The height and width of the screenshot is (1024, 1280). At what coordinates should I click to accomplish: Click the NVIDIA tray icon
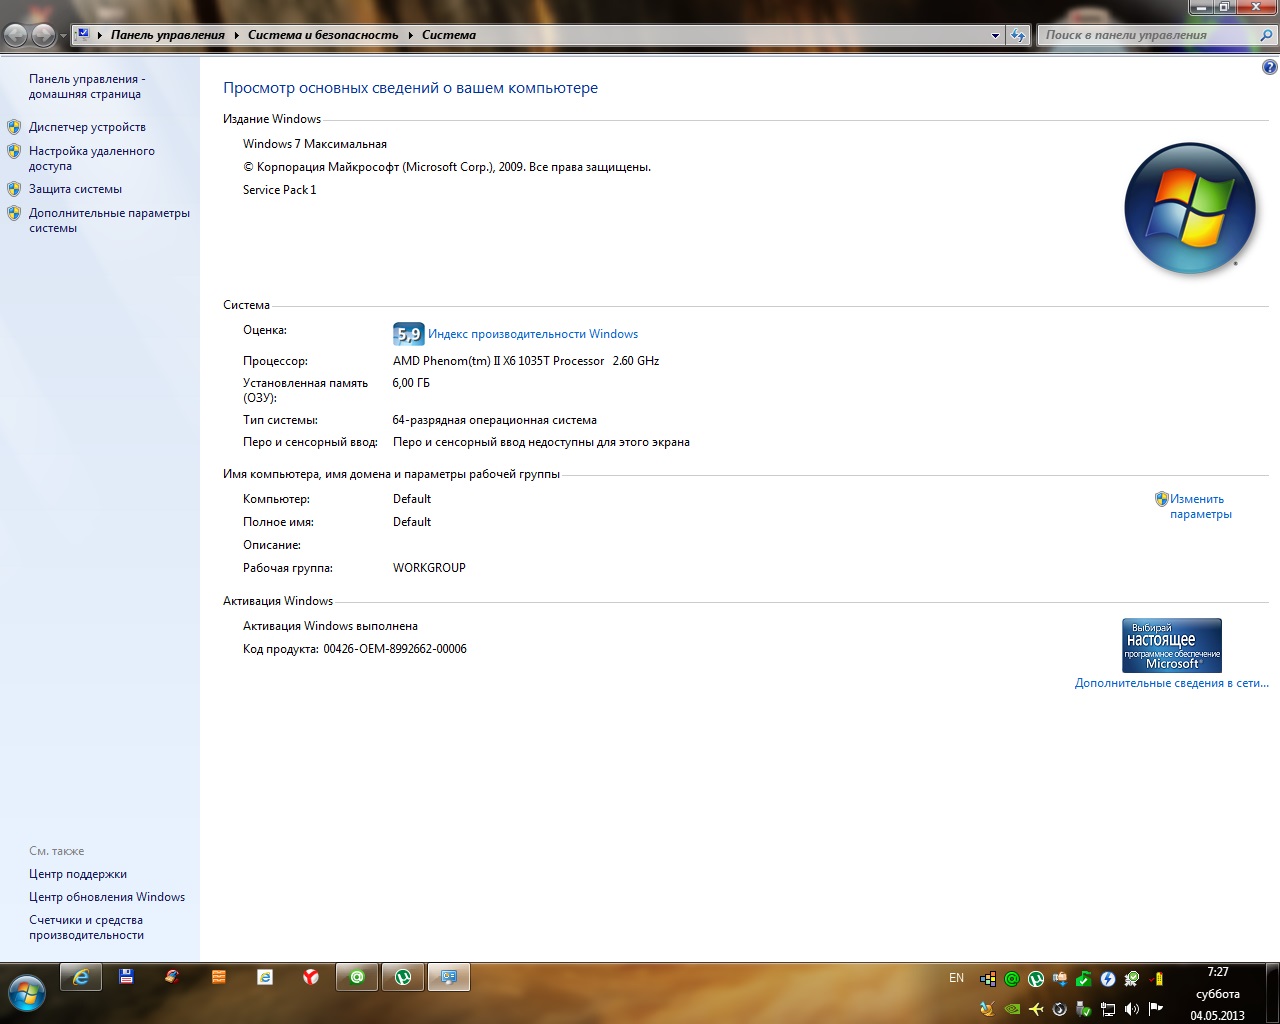(1012, 1009)
